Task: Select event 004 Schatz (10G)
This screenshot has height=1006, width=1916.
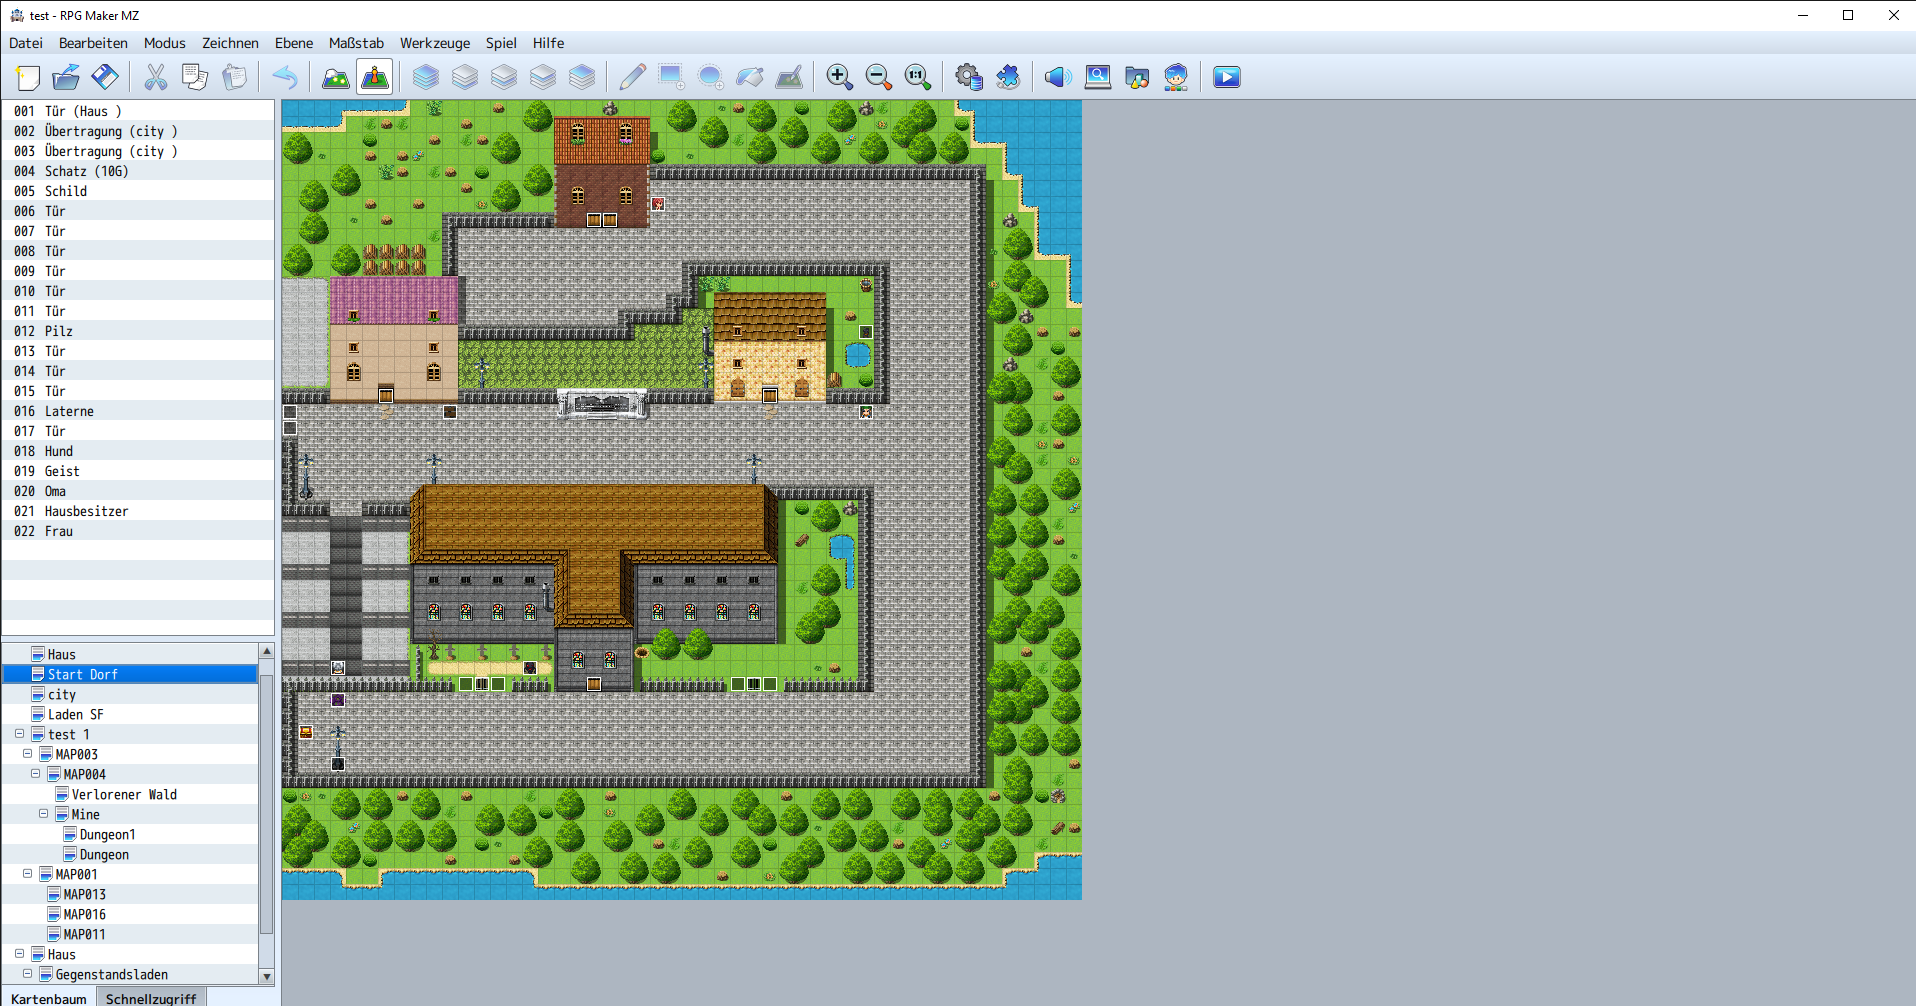Action: pos(86,171)
